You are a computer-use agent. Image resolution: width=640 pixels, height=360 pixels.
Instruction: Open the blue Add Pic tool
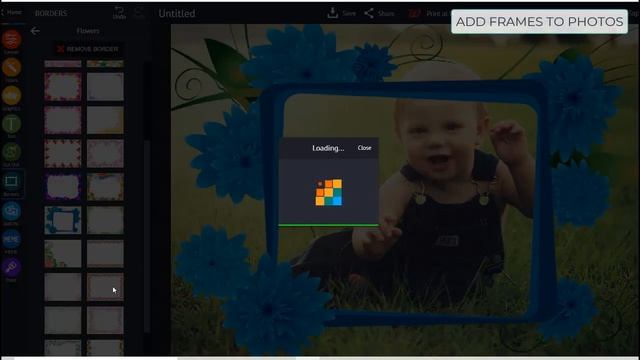tap(11, 211)
